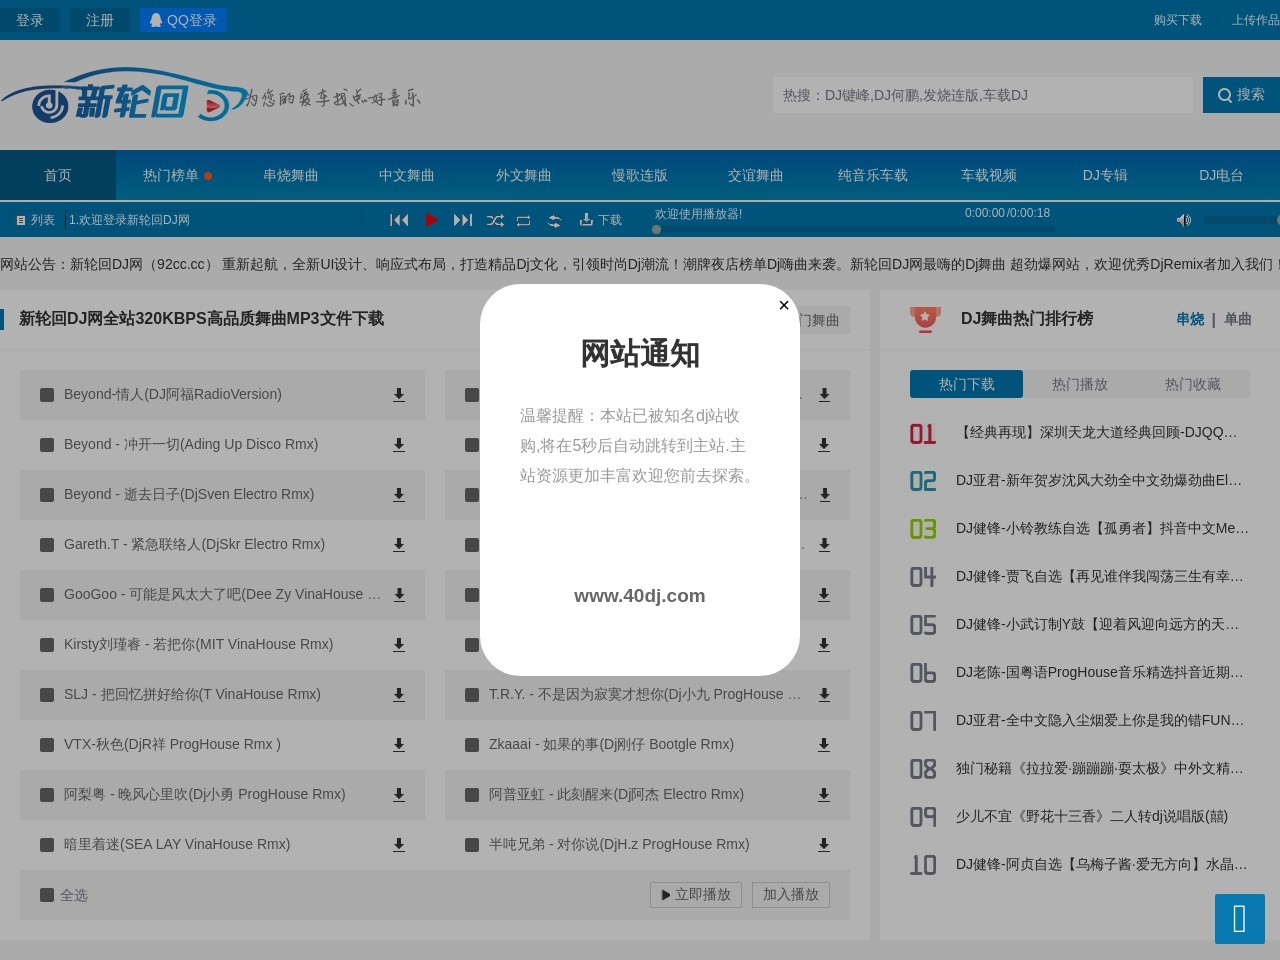Check the 阿梨粤 - 晚风心里吹 checkbox
The width and height of the screenshot is (1280, 960).
[47, 795]
